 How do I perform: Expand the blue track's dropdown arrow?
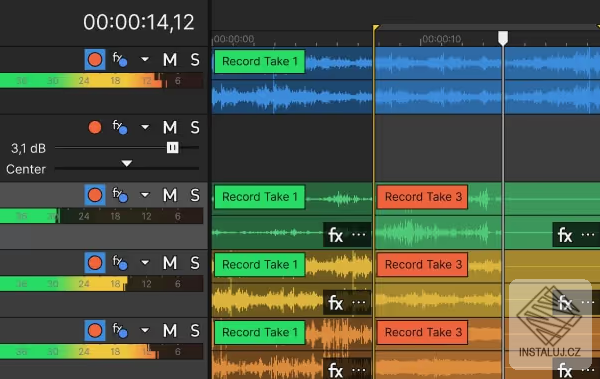(145, 59)
